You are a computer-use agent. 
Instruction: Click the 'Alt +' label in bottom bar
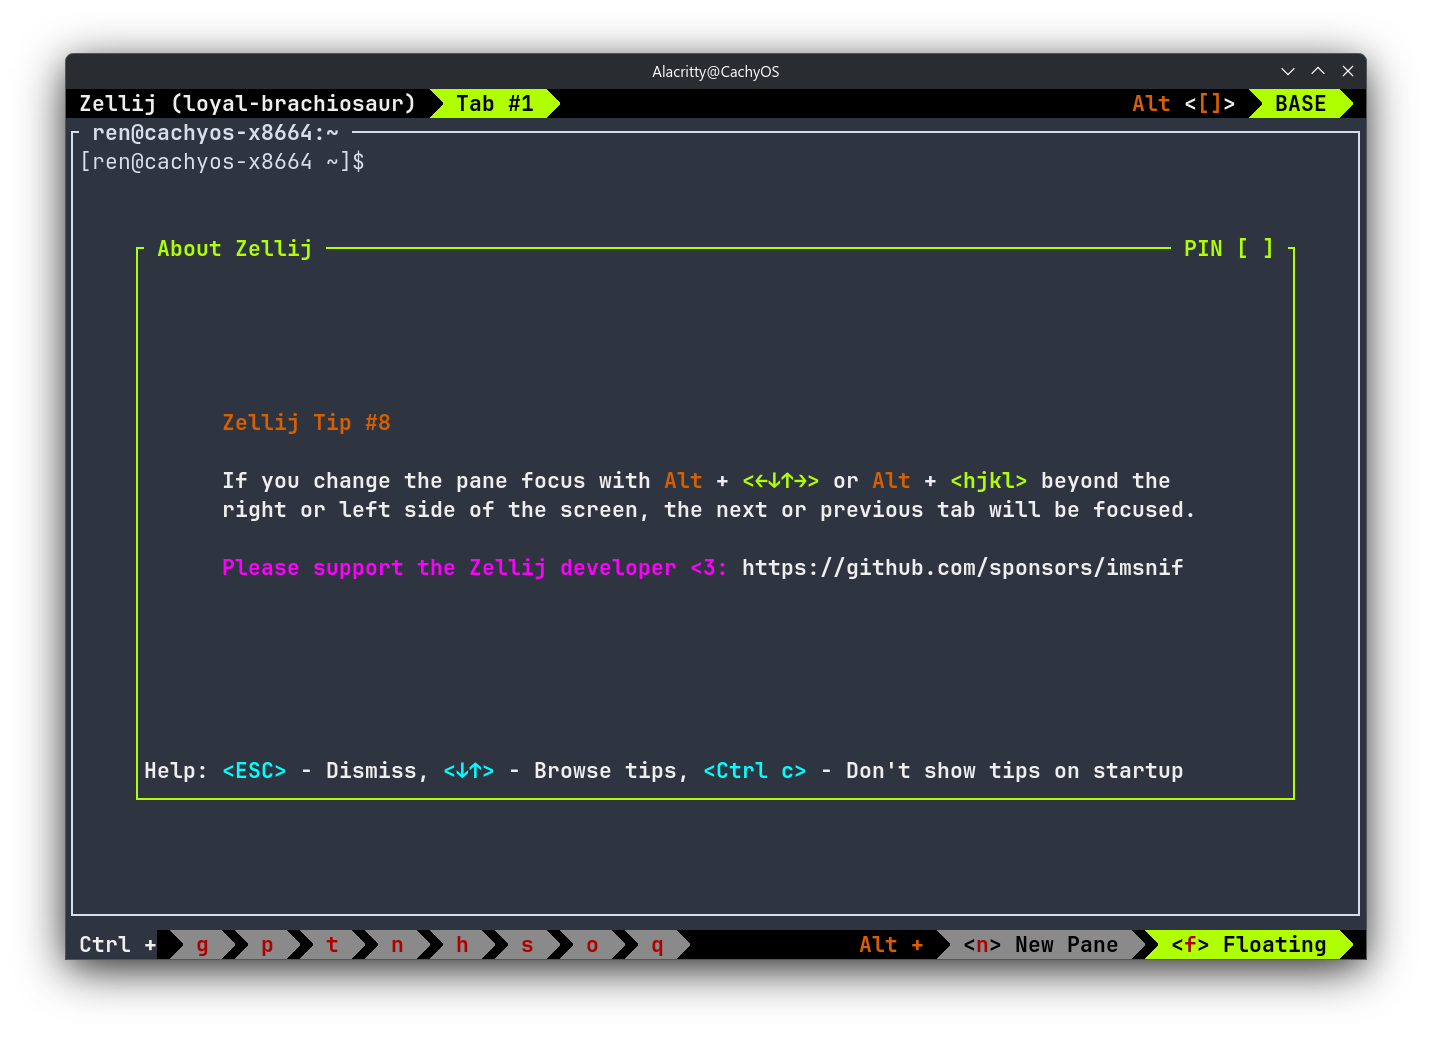pos(891,945)
